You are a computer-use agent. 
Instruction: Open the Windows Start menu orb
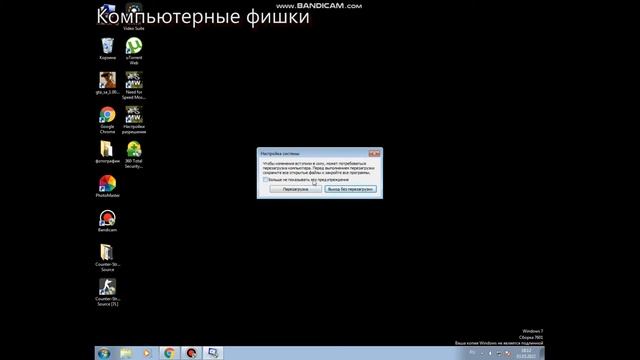104,353
